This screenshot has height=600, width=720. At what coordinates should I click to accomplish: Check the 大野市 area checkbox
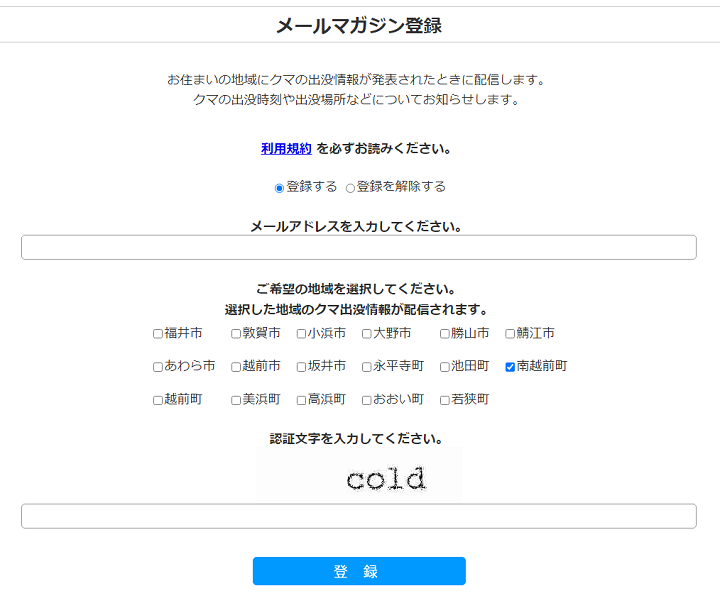pyautogui.click(x=367, y=334)
